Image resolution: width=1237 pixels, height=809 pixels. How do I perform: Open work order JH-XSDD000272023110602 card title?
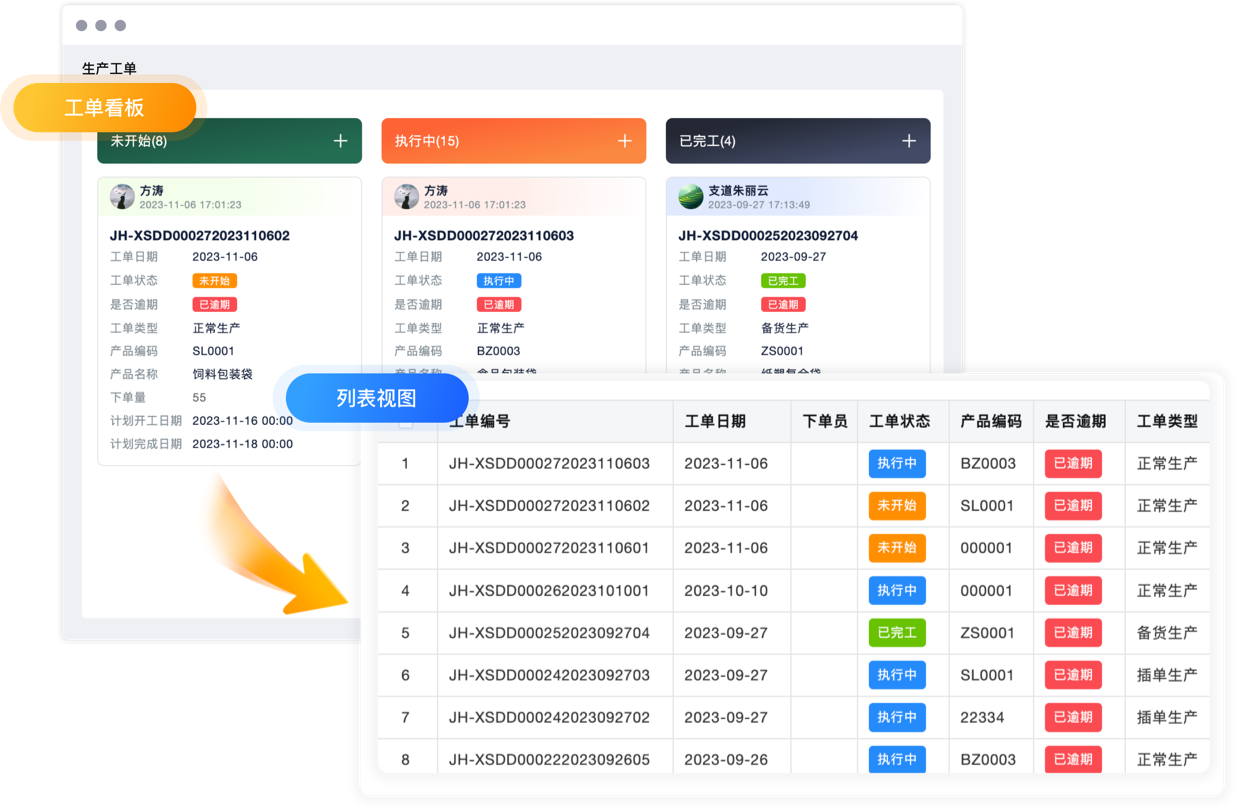[199, 236]
